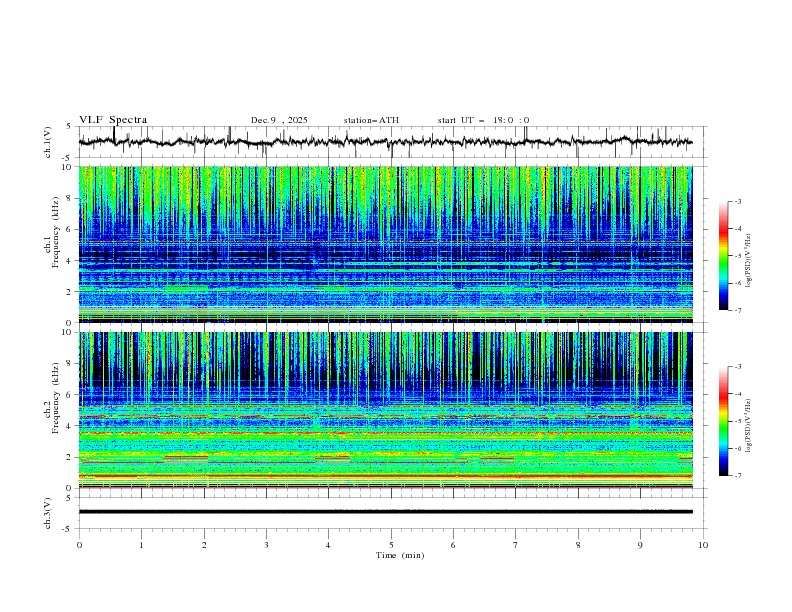The image size is (792, 612).
Task: Click time axis tick label "0"
Action: click(x=79, y=545)
